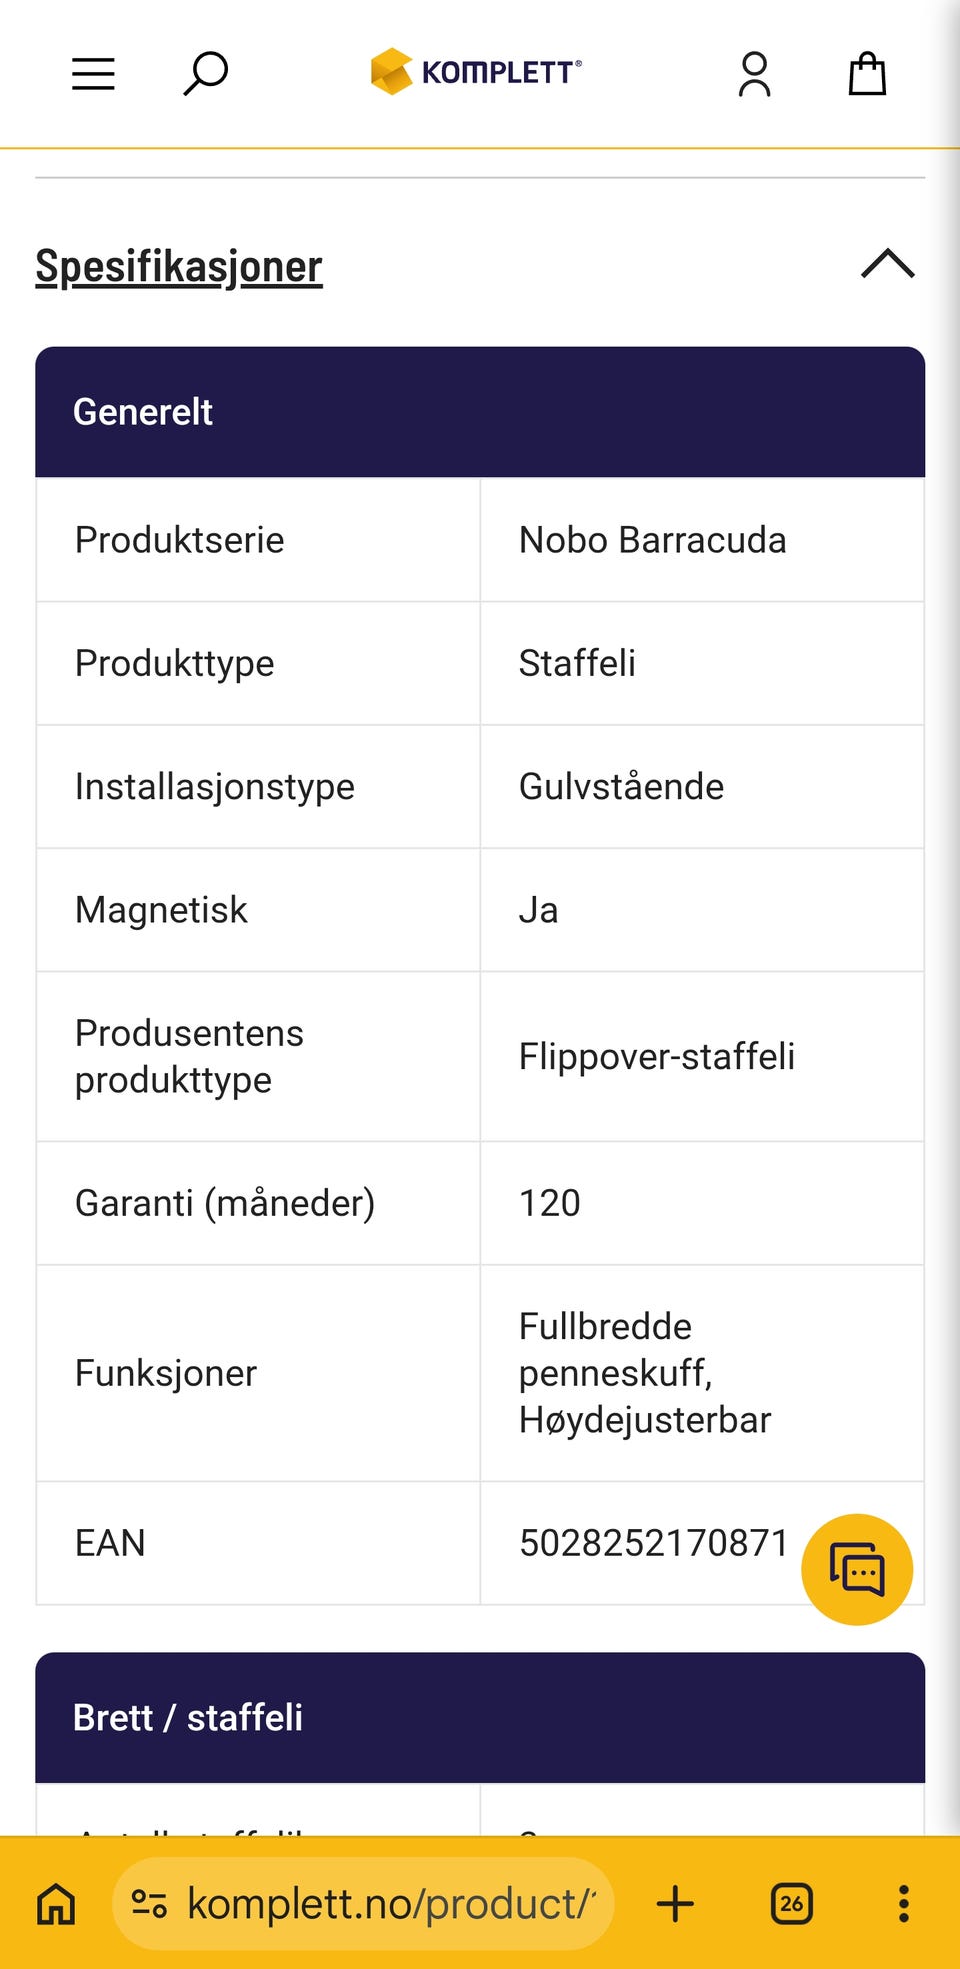Open the user account icon

tap(755, 74)
